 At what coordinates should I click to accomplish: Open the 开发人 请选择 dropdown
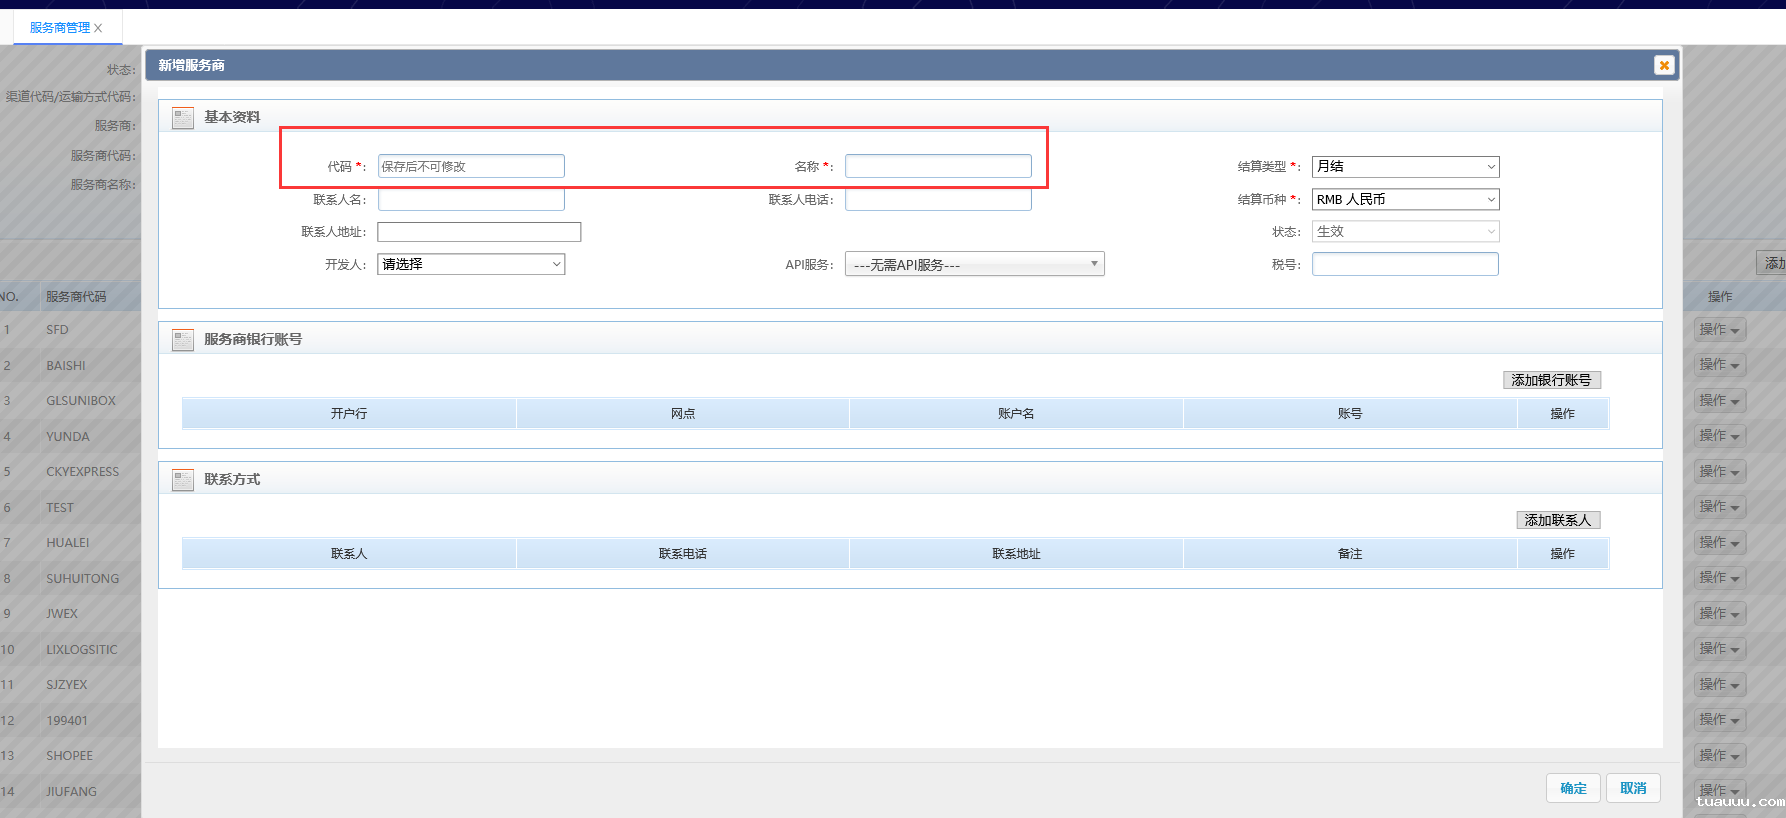click(471, 264)
